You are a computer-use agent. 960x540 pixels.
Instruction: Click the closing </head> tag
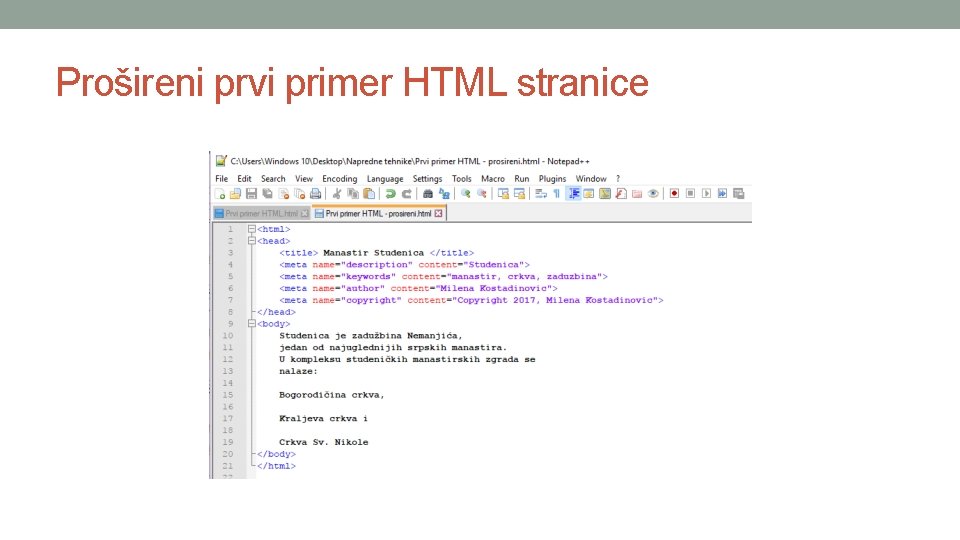click(276, 312)
